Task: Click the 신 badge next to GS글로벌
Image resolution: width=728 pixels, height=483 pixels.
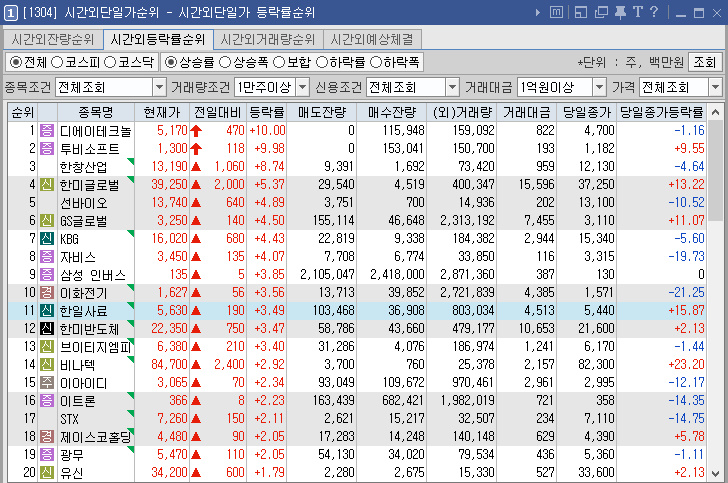Action: click(46, 221)
